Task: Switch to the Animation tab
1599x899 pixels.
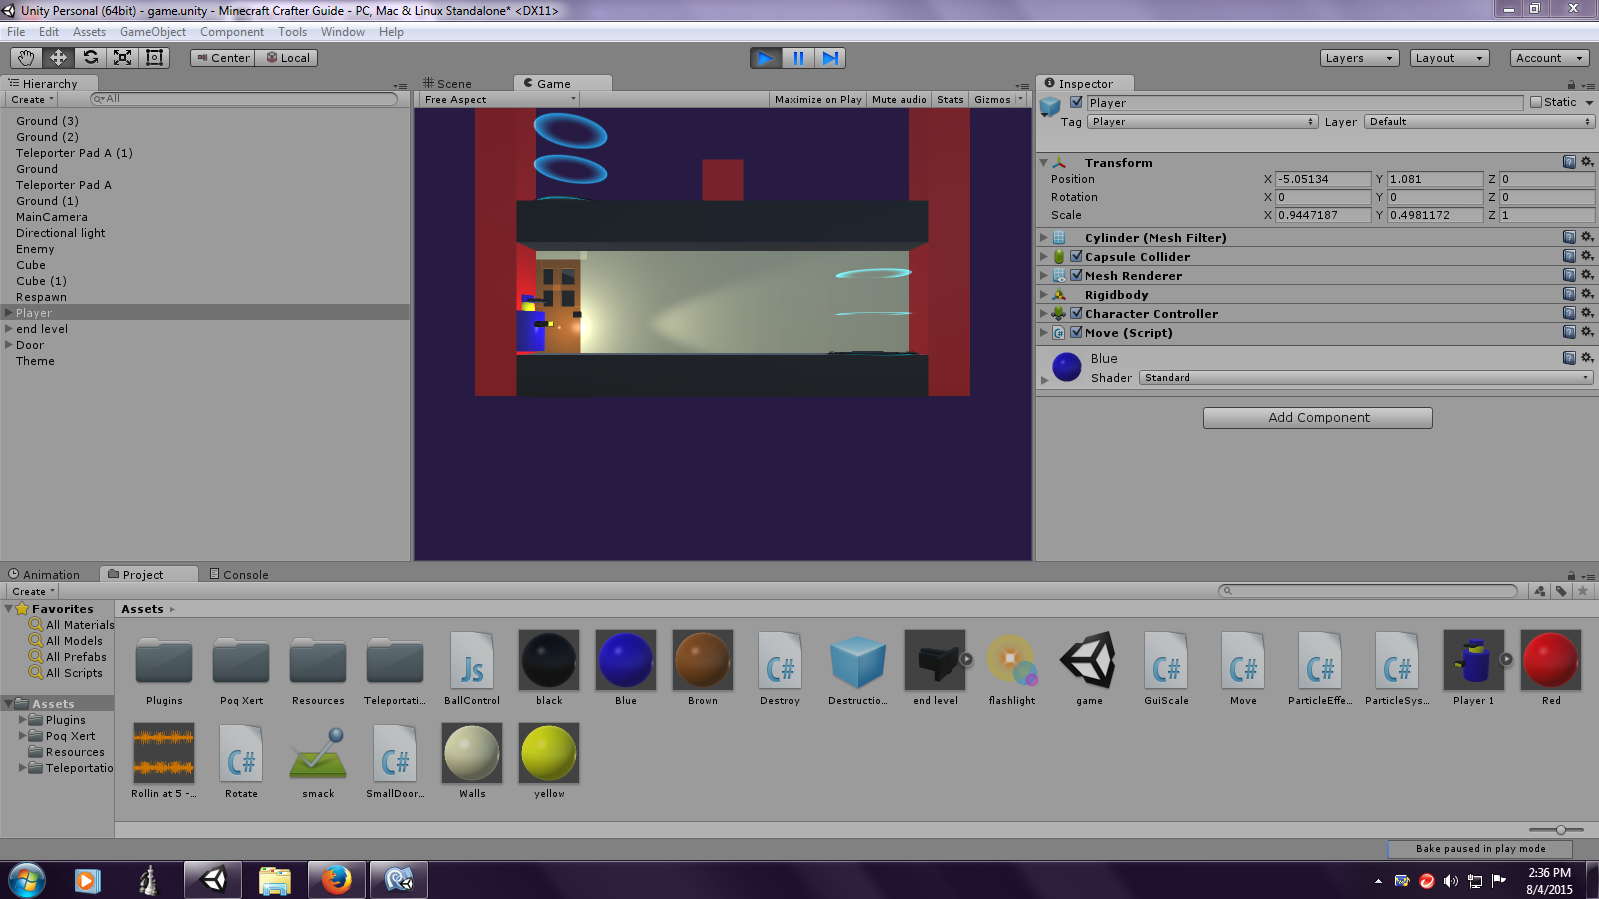Action: coord(44,574)
